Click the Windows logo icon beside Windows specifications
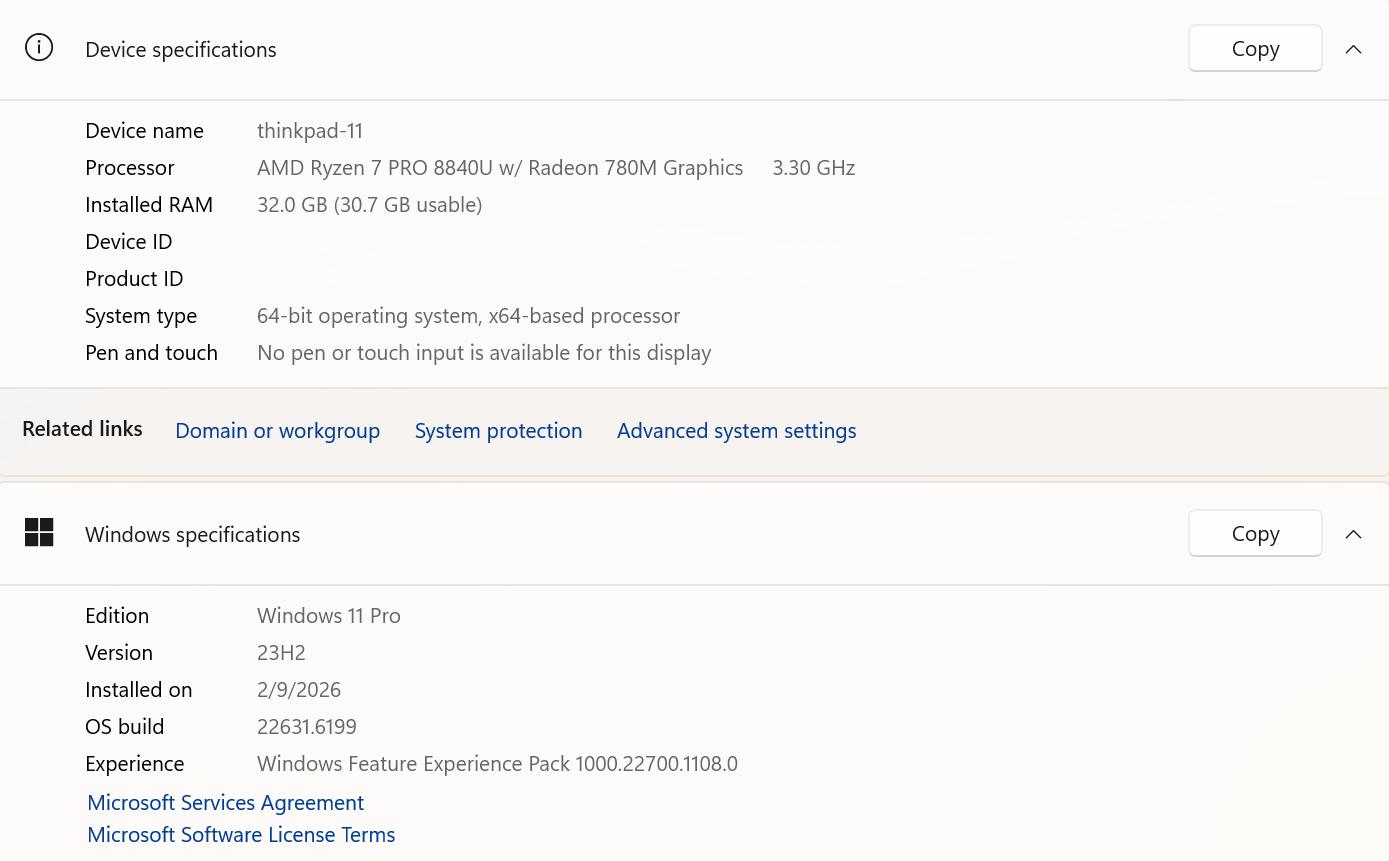 click(39, 532)
